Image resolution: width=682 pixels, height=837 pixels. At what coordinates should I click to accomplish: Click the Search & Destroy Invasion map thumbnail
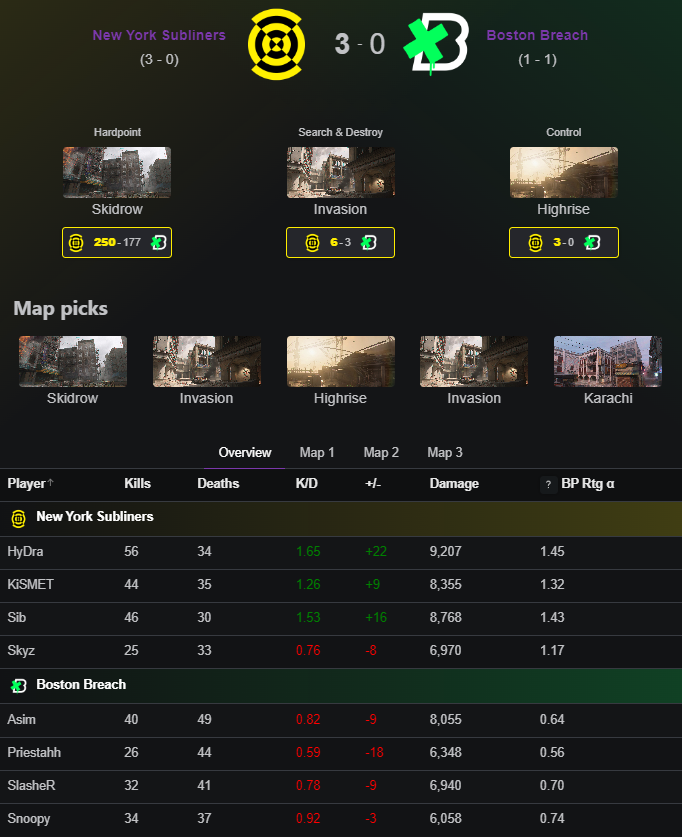click(x=341, y=172)
